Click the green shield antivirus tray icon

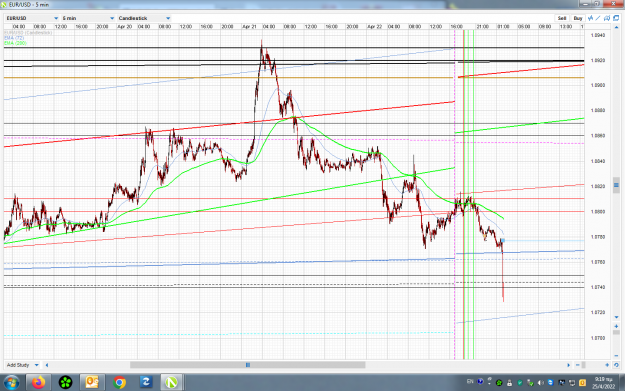coord(520,383)
